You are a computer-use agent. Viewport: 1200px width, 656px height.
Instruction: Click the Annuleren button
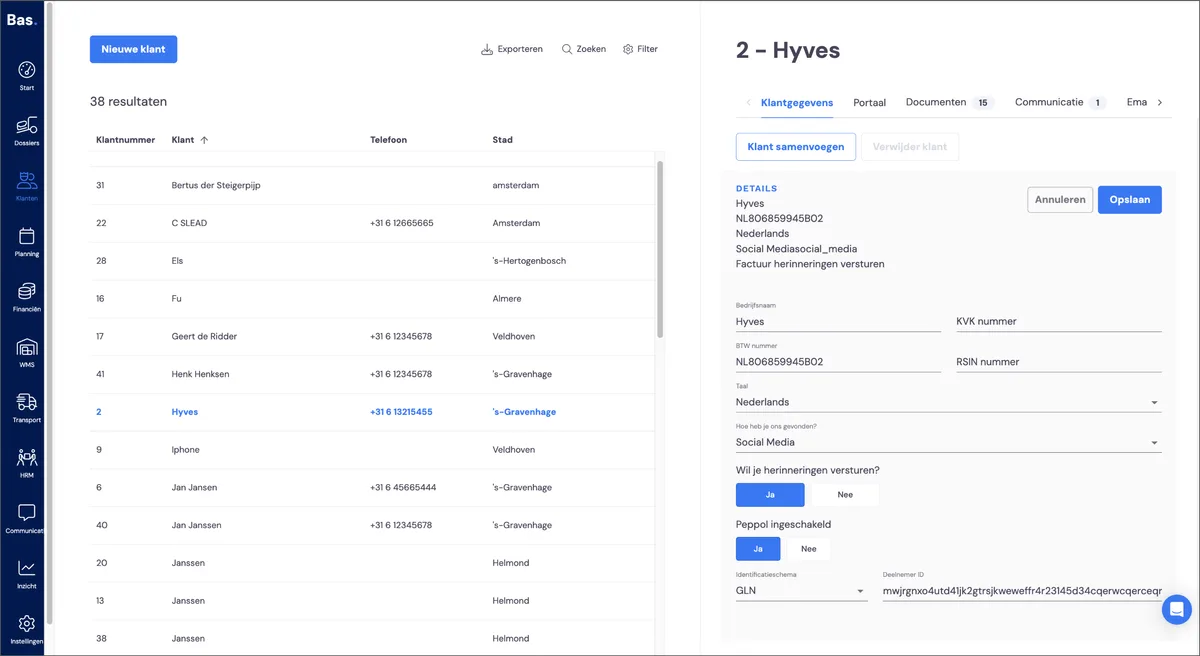1060,199
